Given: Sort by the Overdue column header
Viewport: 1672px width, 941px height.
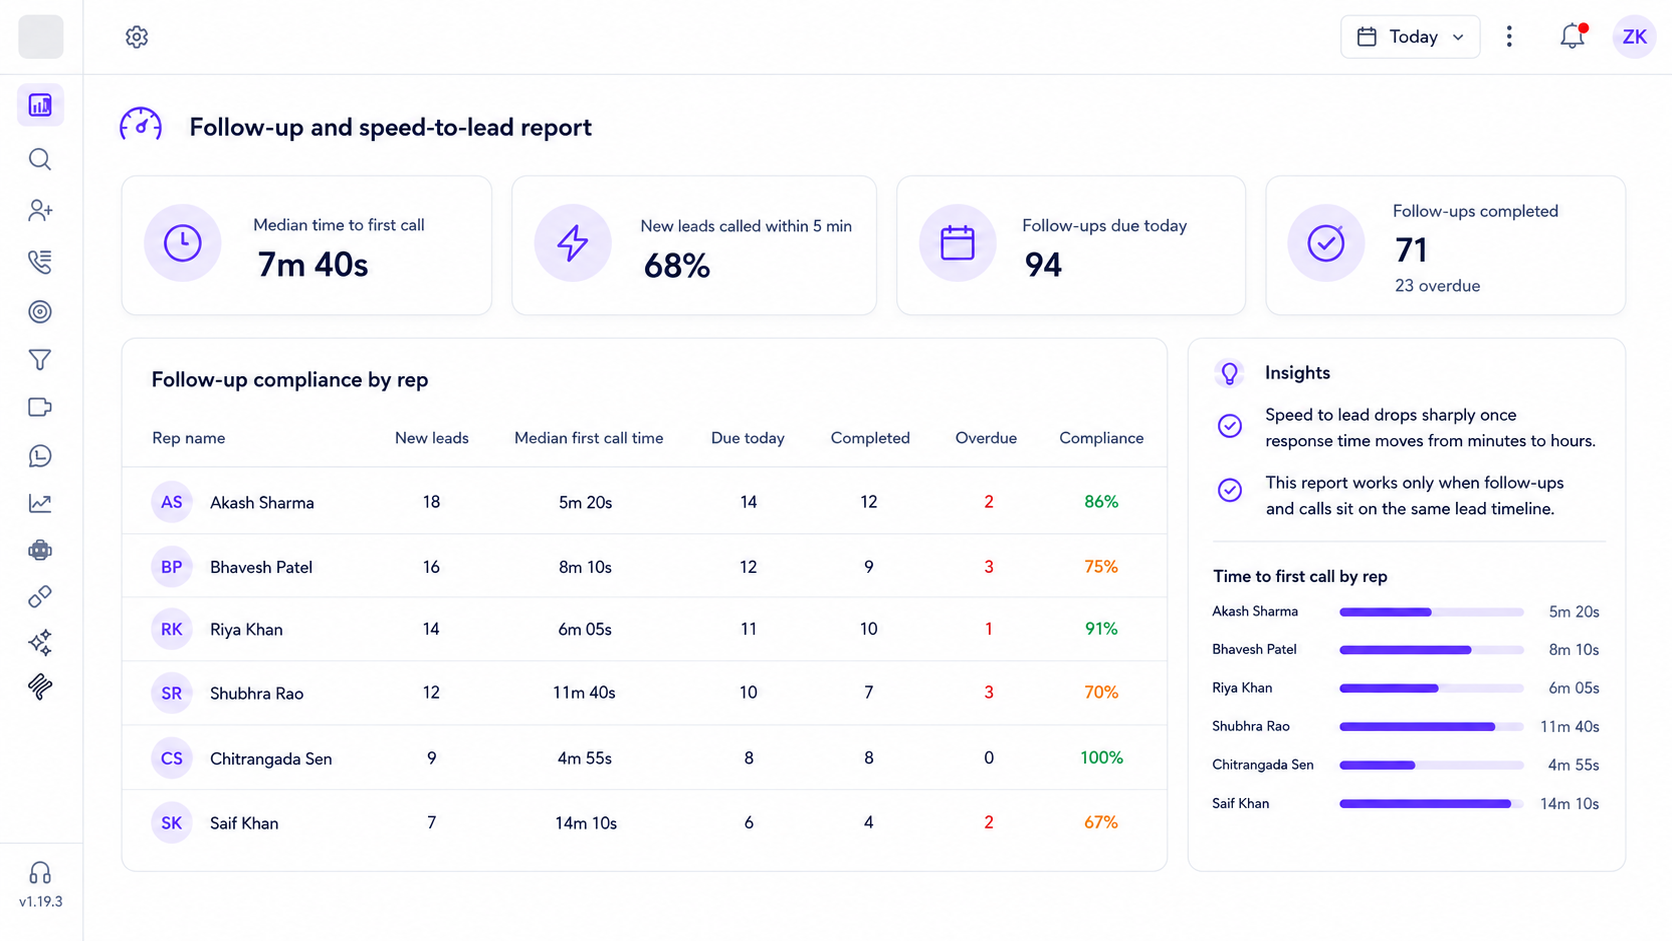Looking at the screenshot, I should tap(986, 438).
